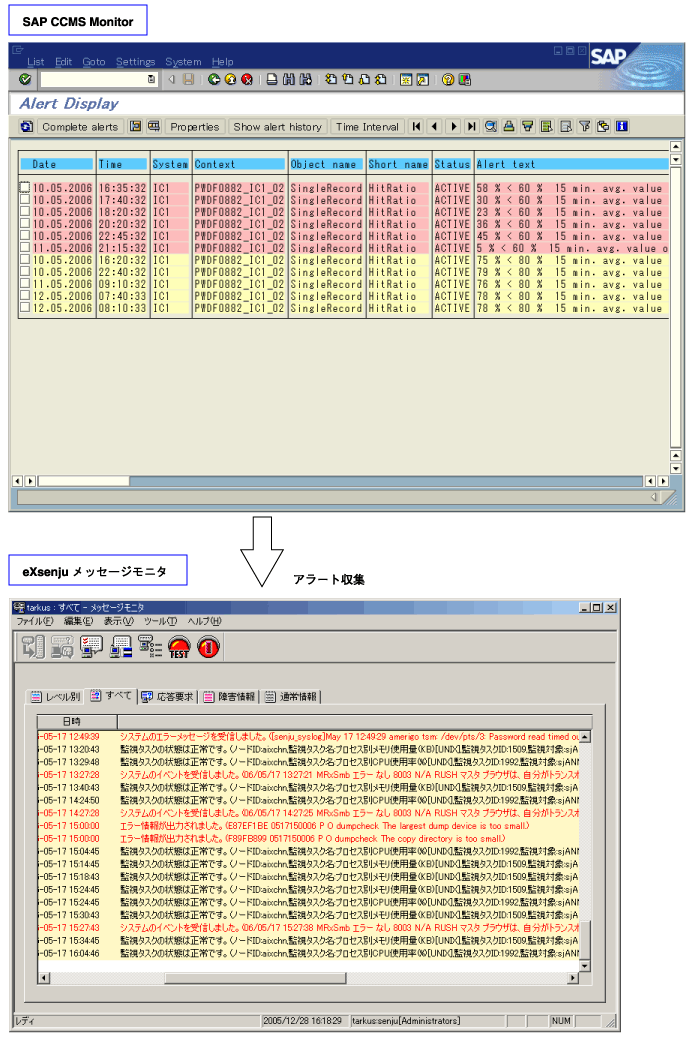Switch to the レベル別 tab
Viewport: 690px width, 1040px height.
pos(56,696)
